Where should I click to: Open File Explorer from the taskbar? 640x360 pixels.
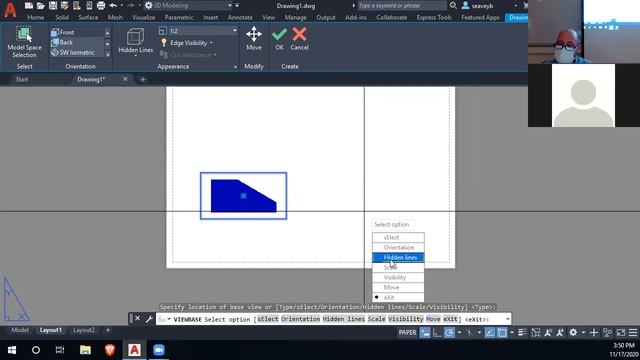pos(85,350)
